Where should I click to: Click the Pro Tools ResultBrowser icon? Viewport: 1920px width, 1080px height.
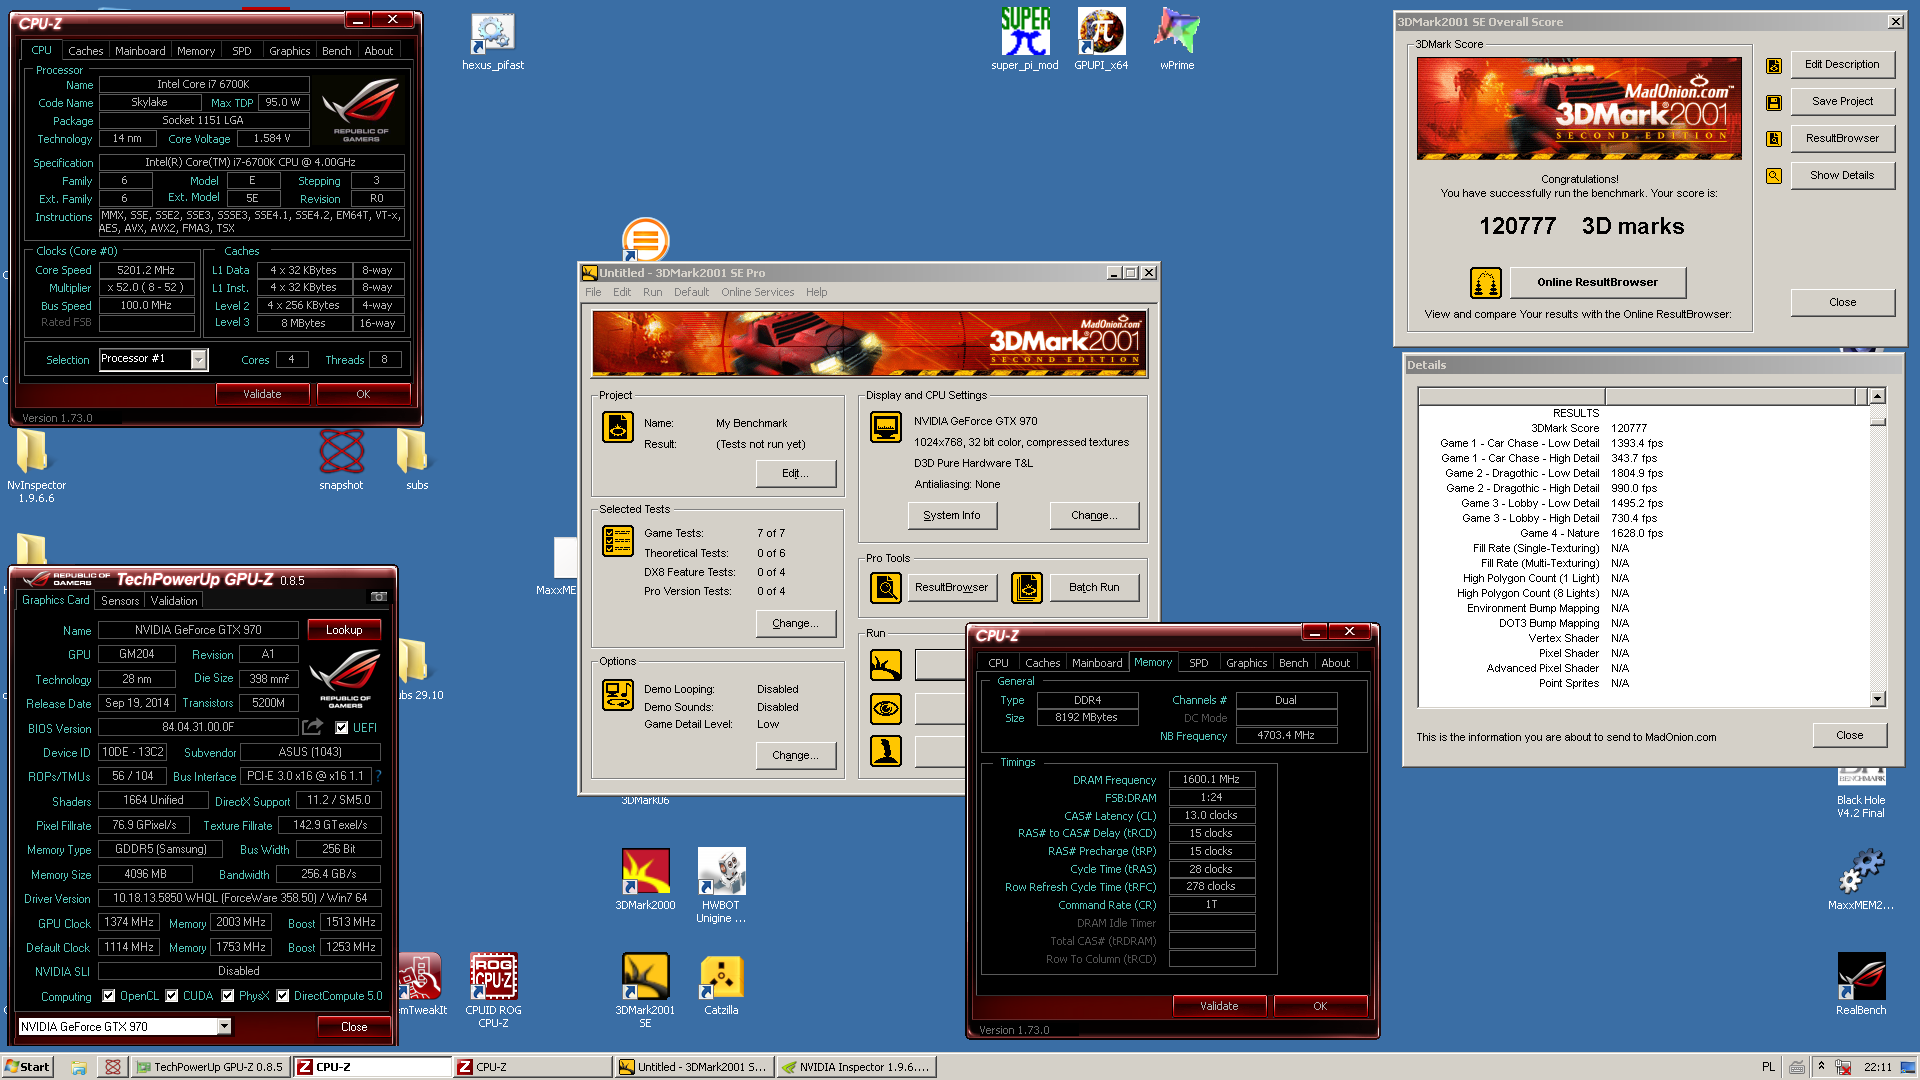tap(886, 588)
